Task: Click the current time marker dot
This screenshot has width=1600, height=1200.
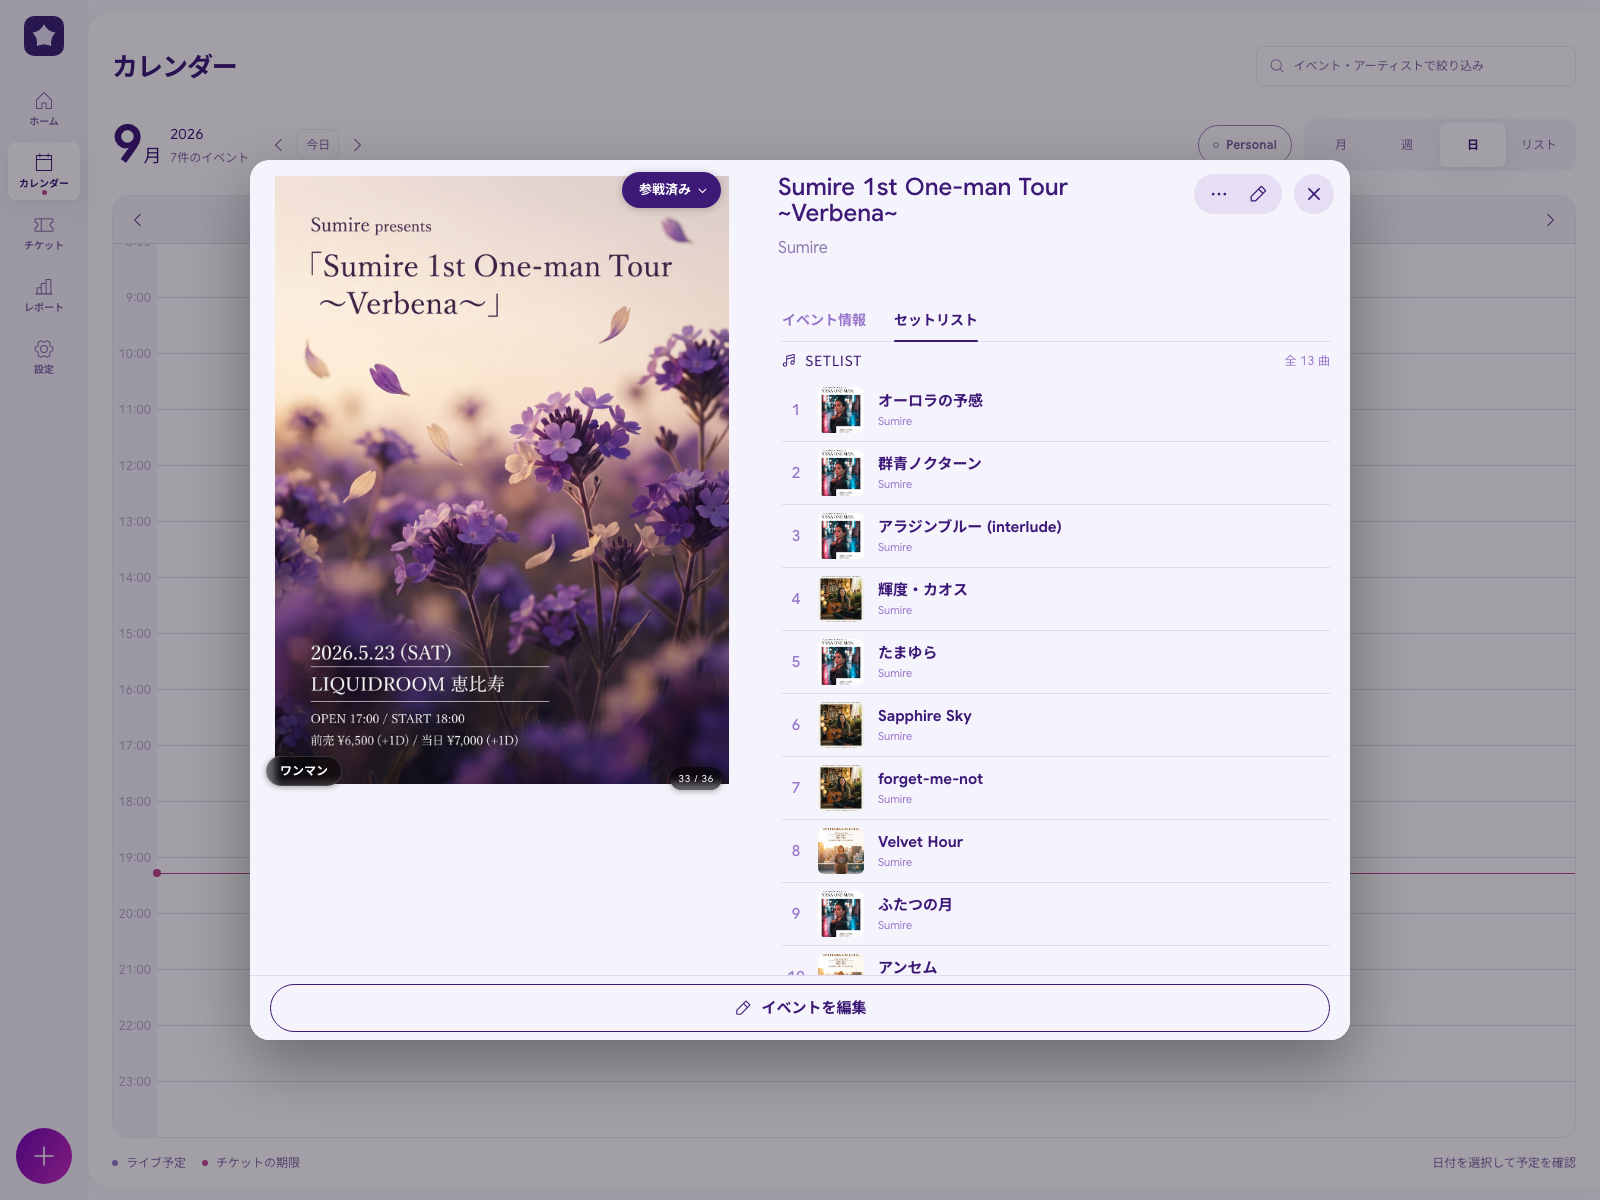Action: click(x=157, y=873)
